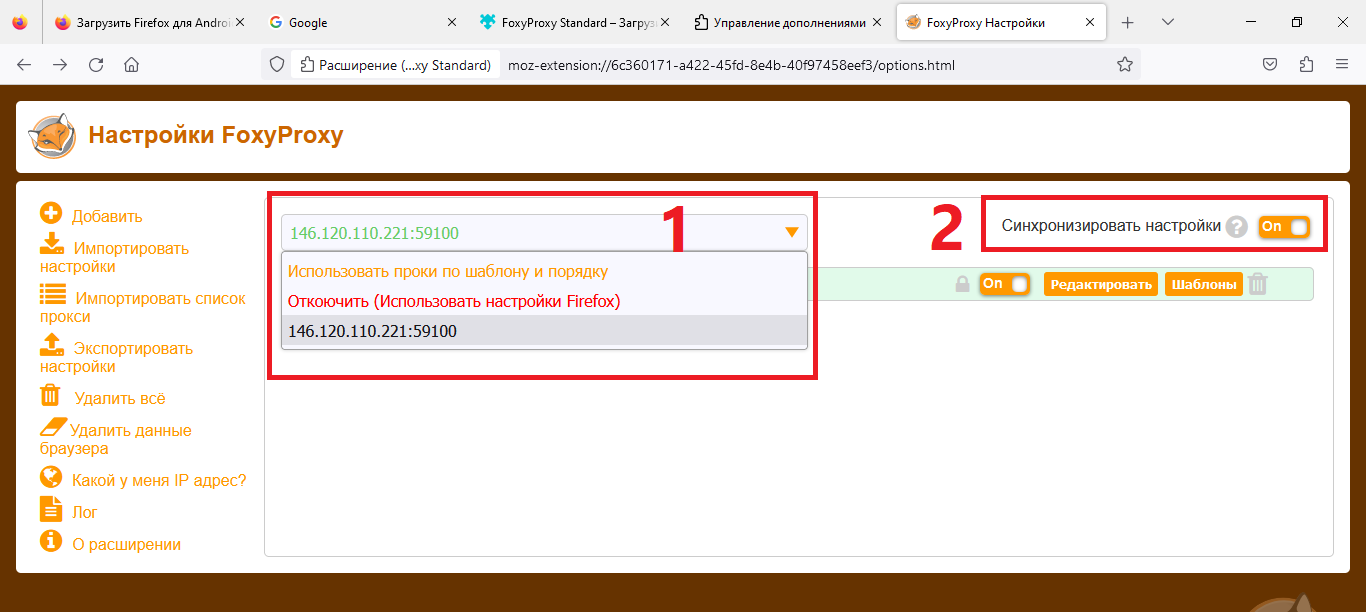Click the sync settings help question mark

(x=1237, y=227)
